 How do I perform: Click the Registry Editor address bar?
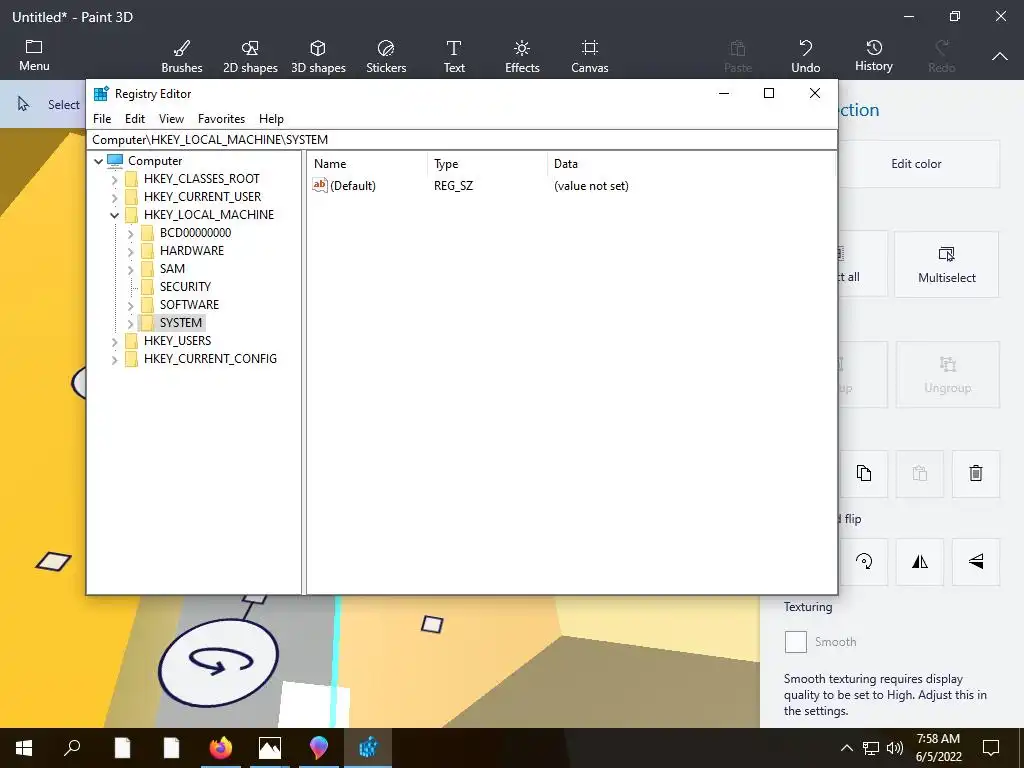coord(461,140)
